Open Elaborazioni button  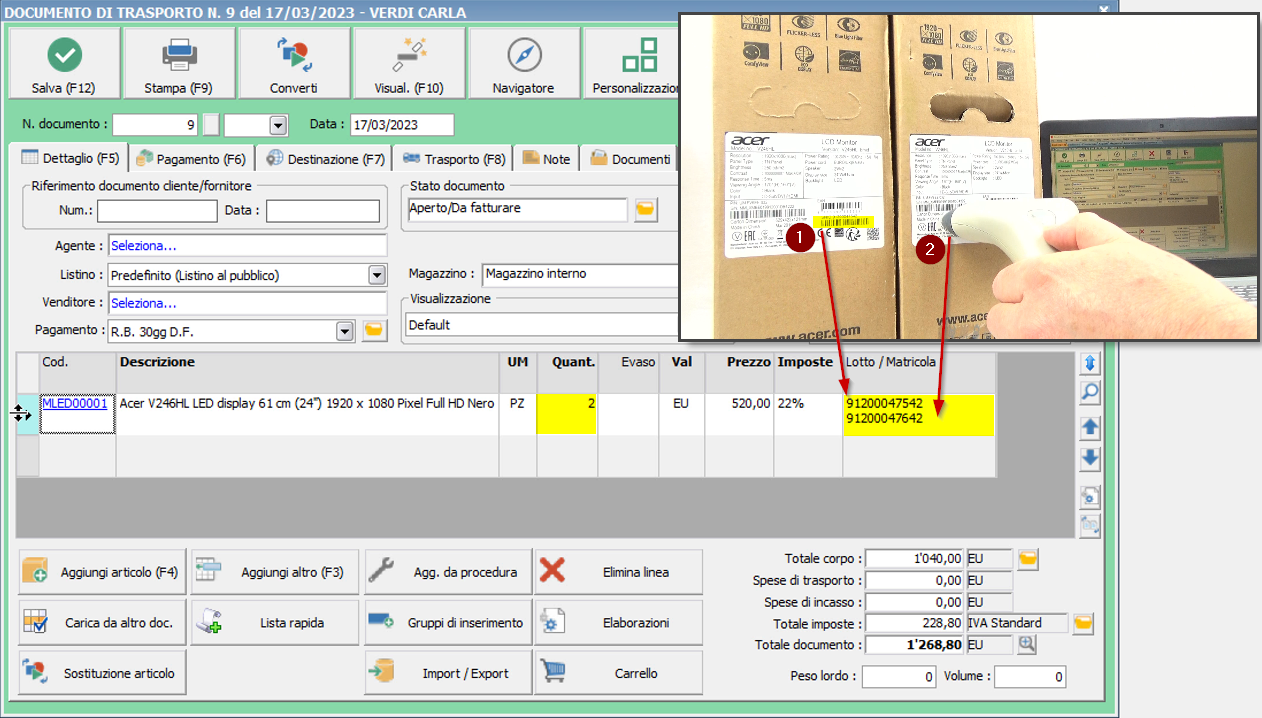(618, 622)
